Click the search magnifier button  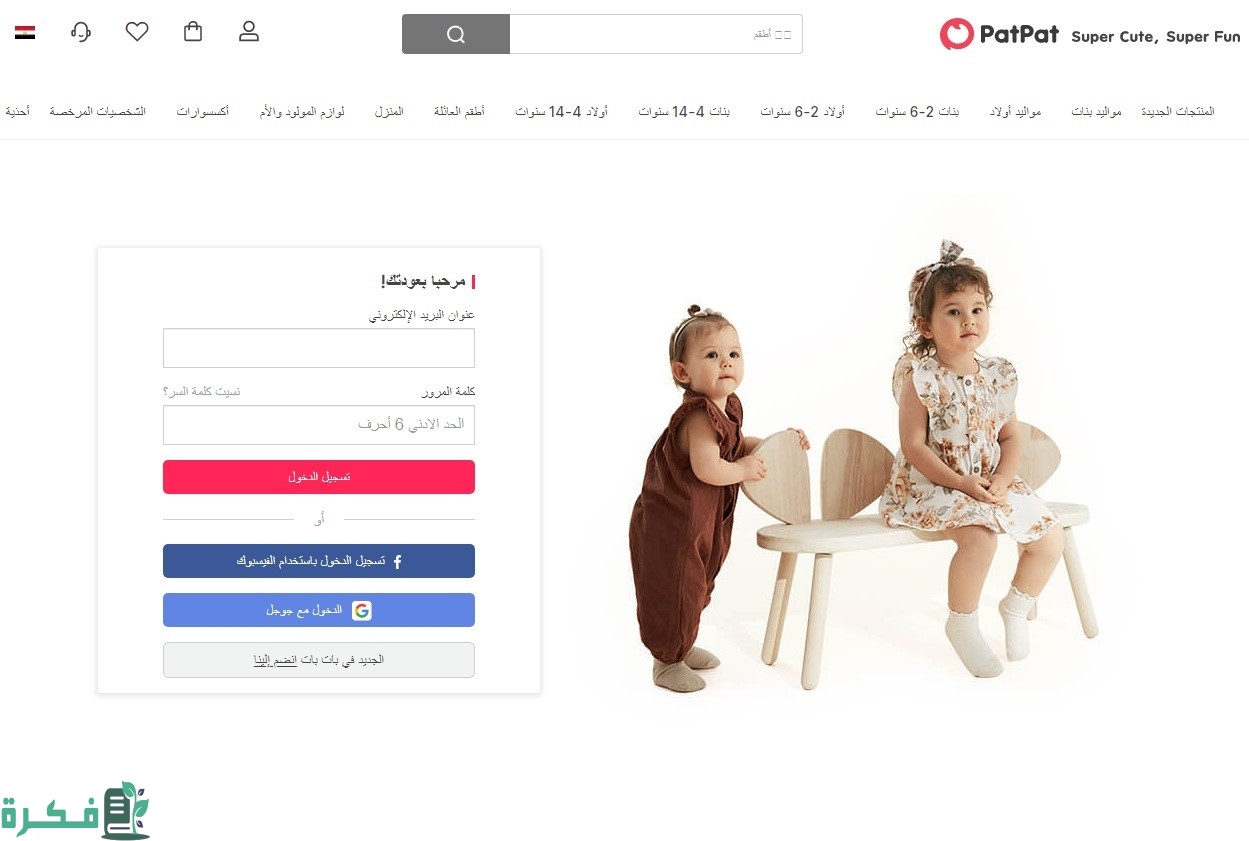click(x=456, y=34)
